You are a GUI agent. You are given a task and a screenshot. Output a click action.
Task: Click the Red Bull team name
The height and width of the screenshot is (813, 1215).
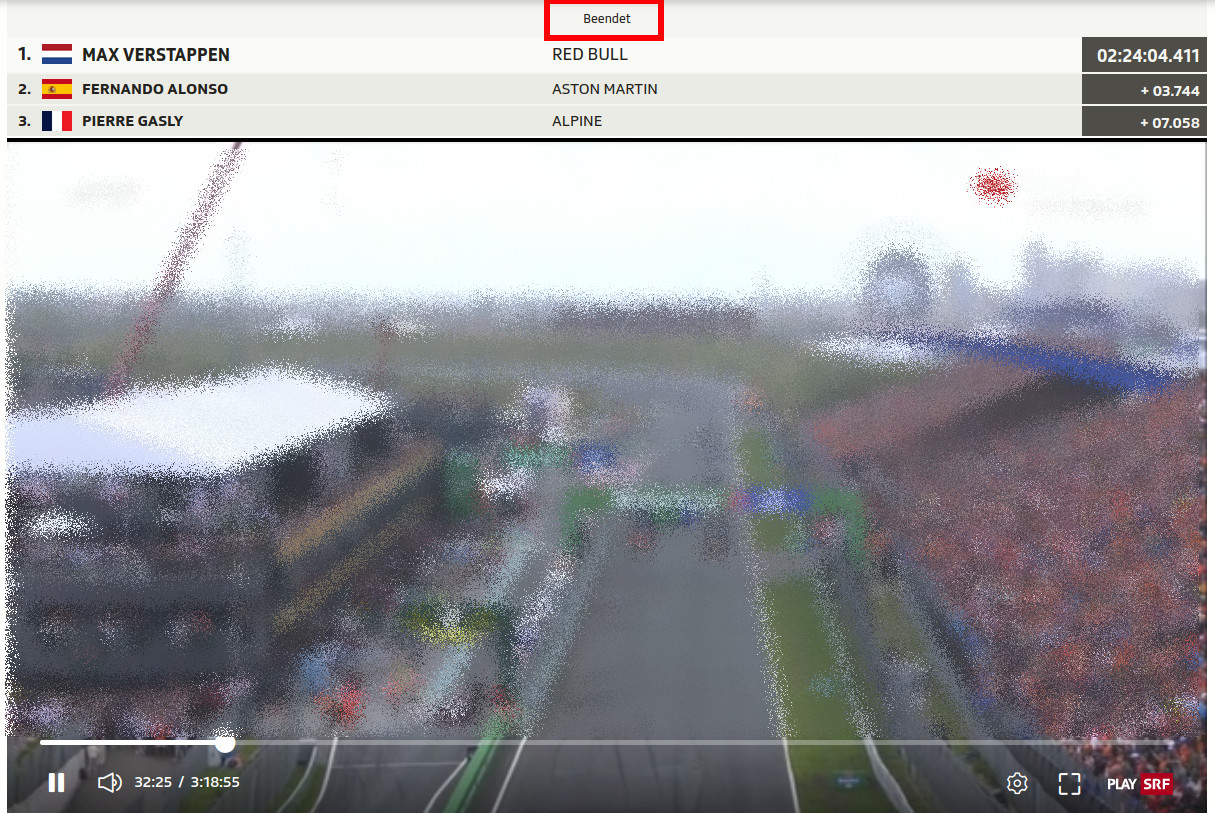click(590, 55)
